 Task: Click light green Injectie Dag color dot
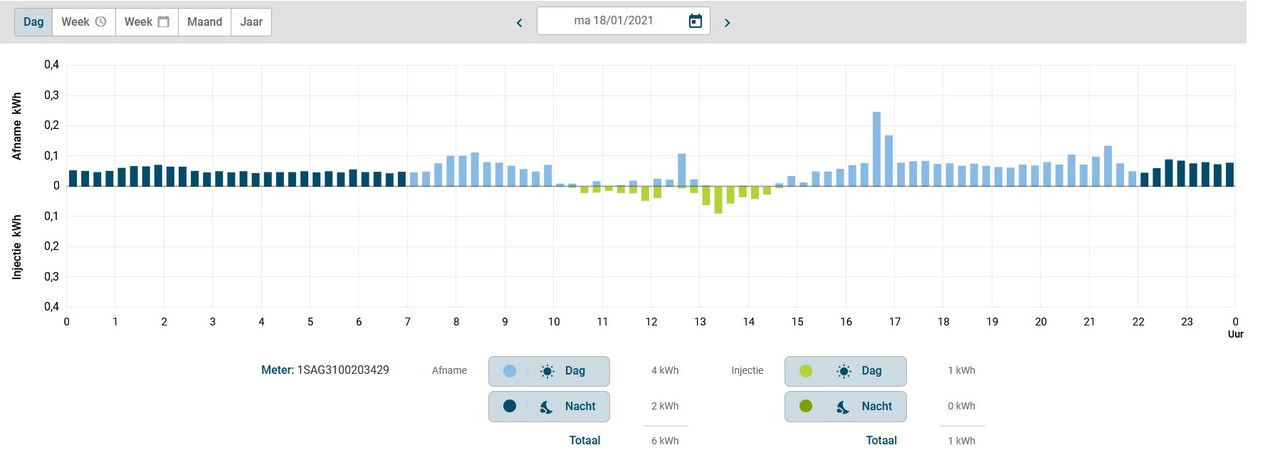pos(806,371)
